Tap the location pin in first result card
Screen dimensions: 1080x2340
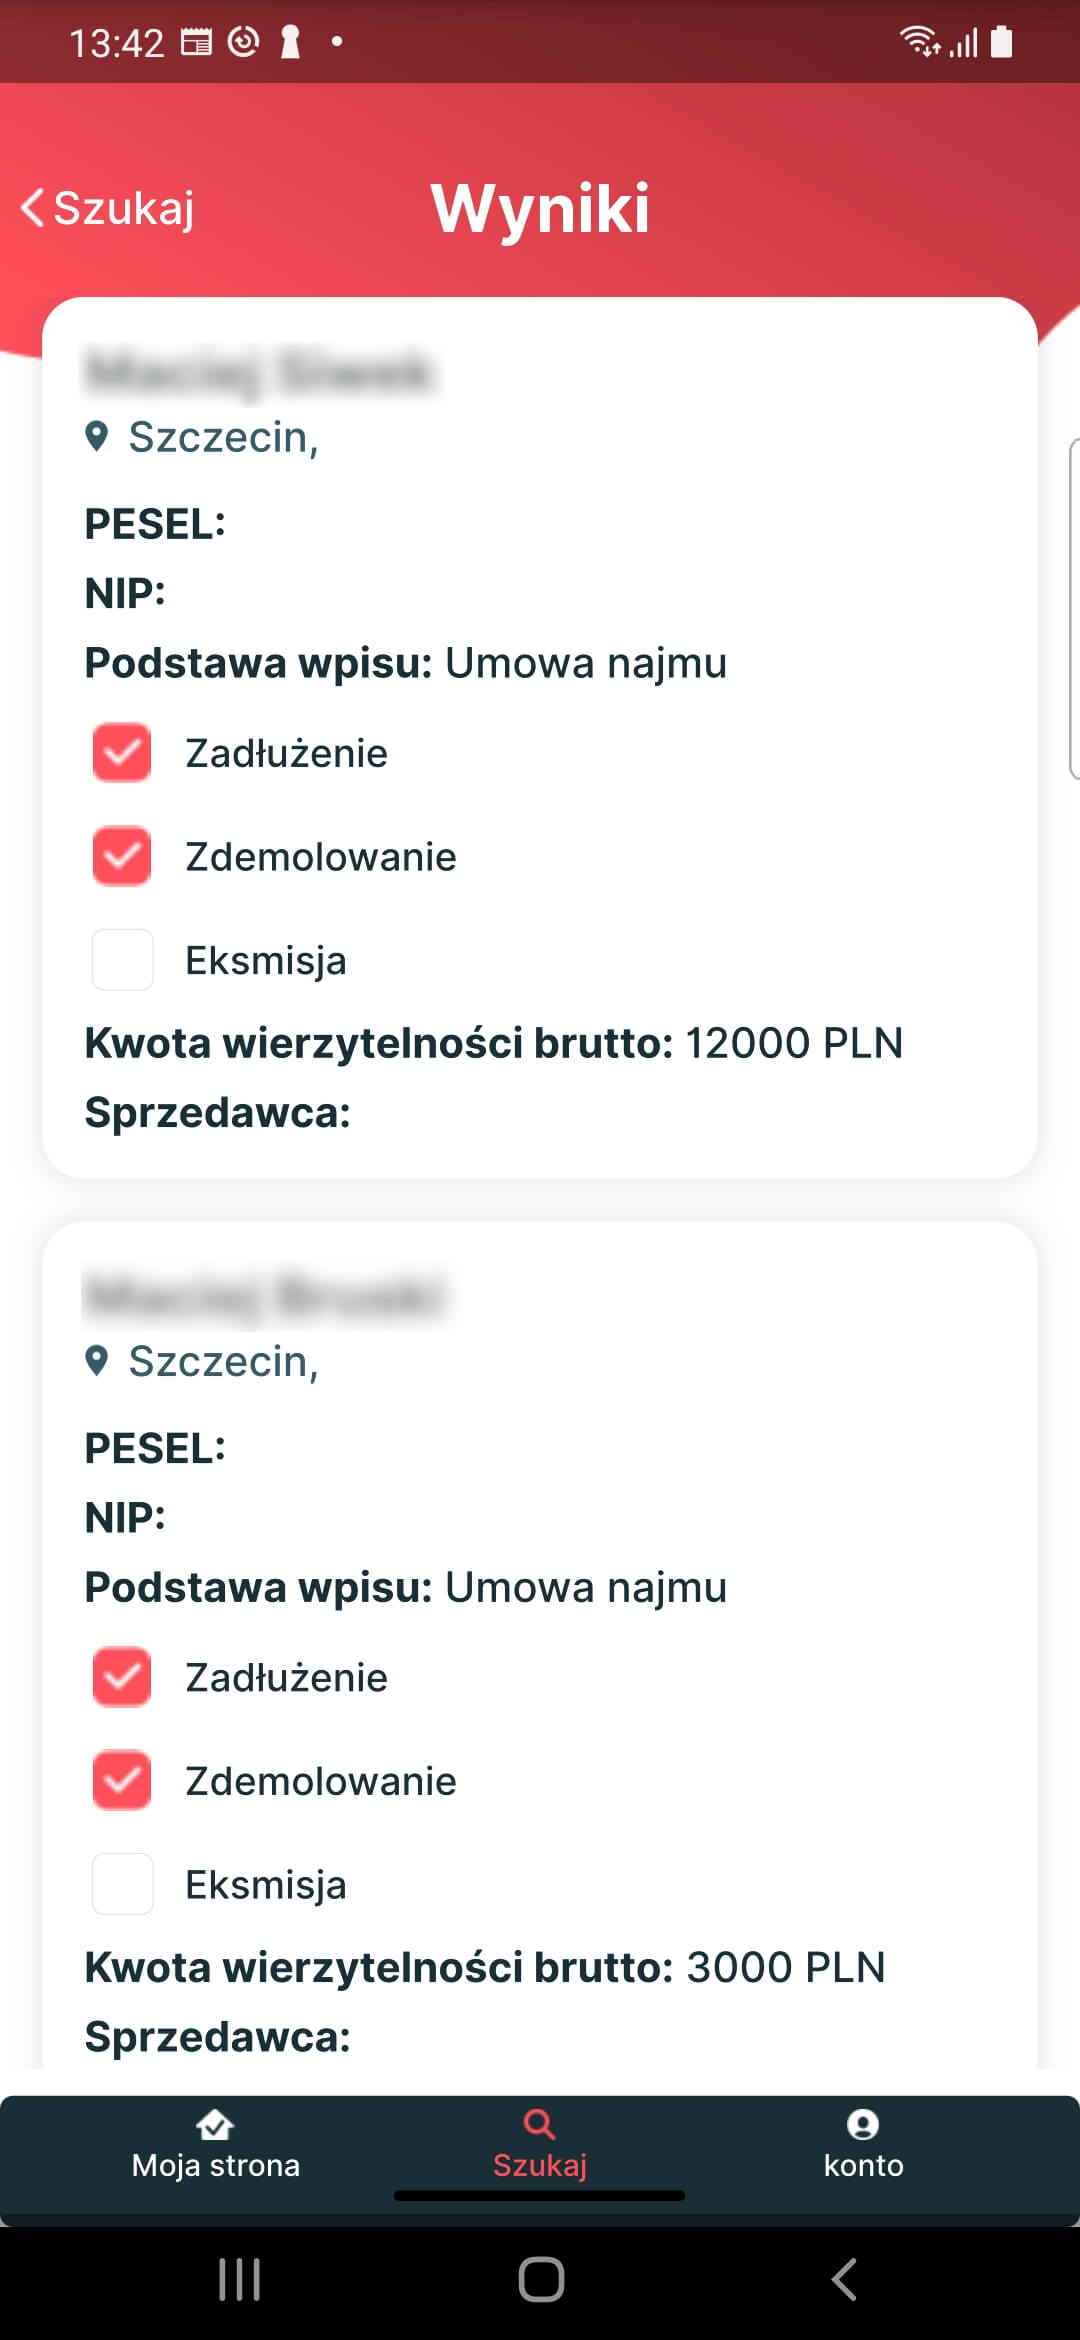[97, 437]
